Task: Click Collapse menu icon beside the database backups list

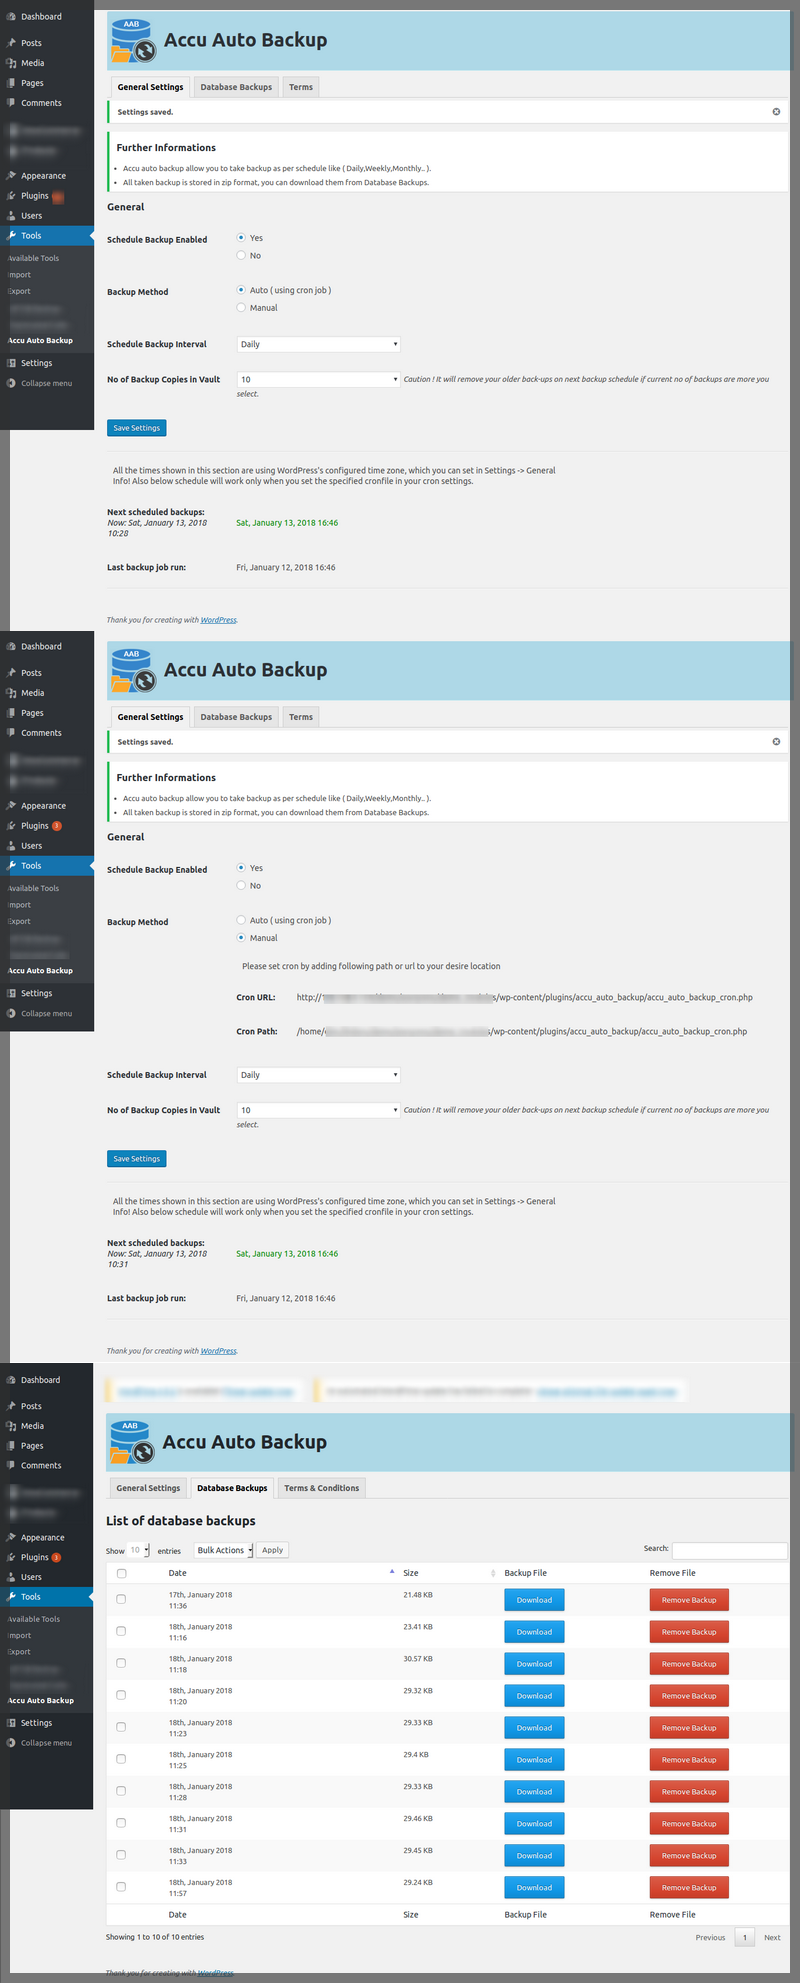Action: point(11,1743)
